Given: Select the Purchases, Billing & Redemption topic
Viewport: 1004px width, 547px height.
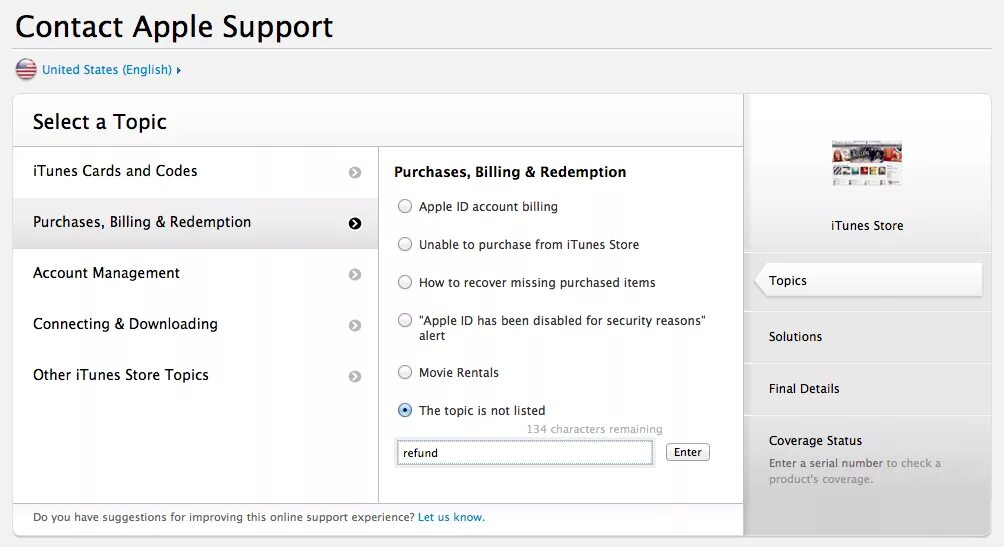Looking at the screenshot, I should tap(195, 223).
